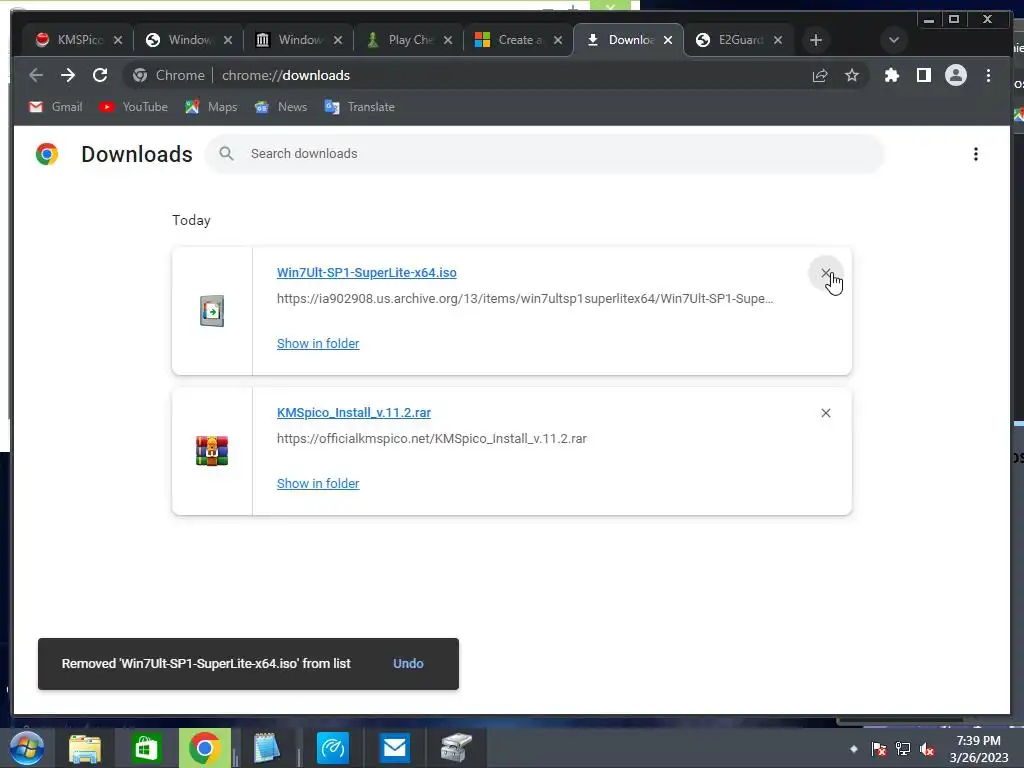Click the network tray icon

click(903, 749)
